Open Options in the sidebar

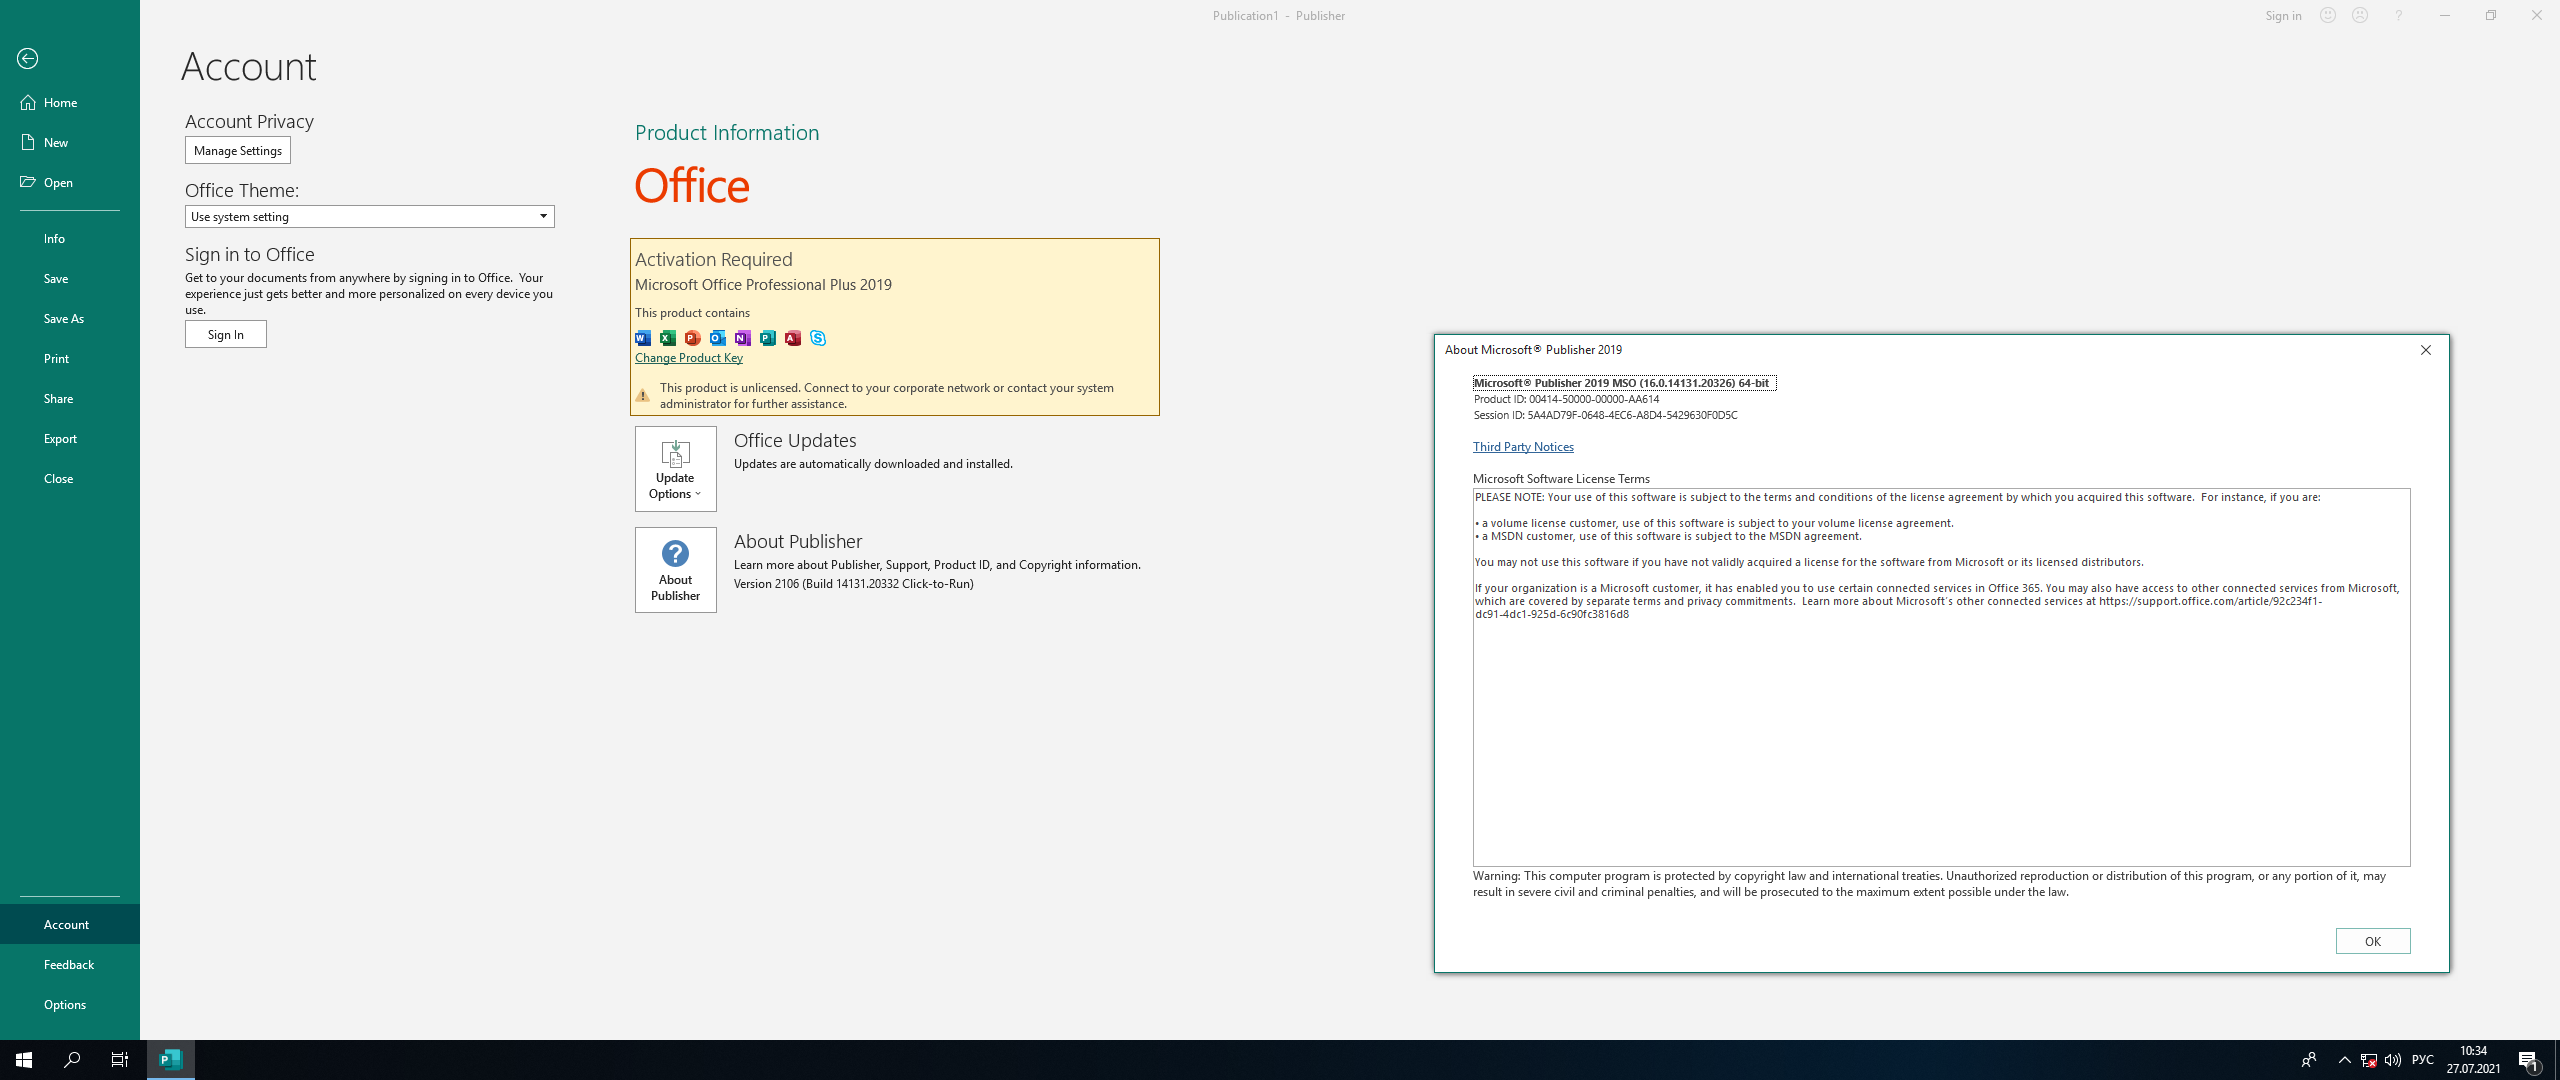pyautogui.click(x=65, y=1004)
